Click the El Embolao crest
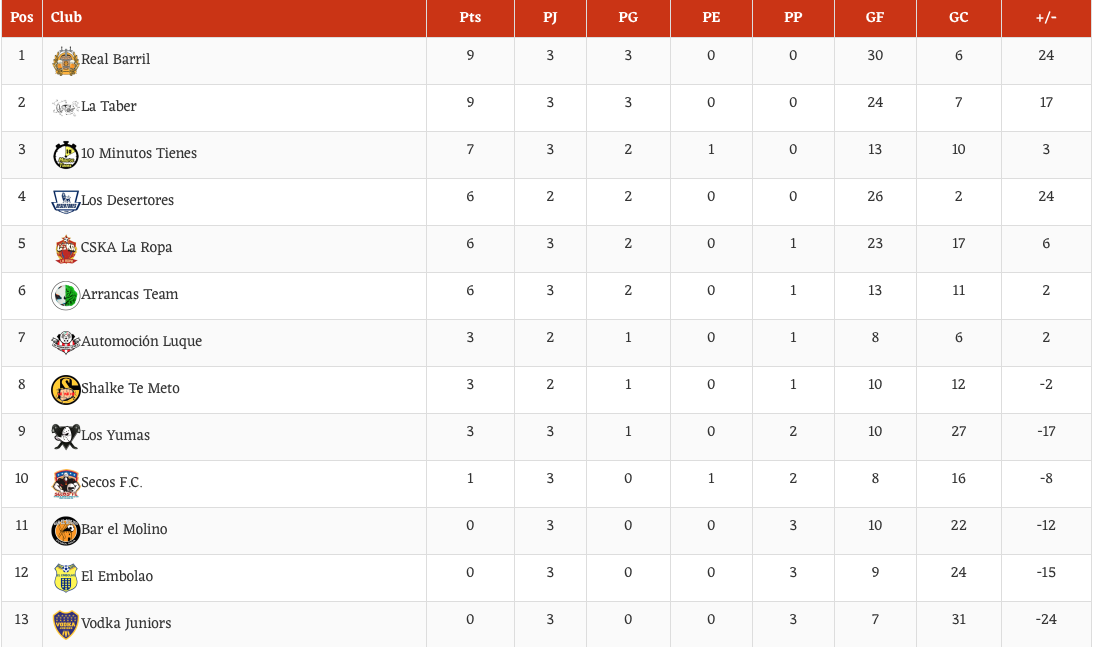The image size is (1093, 647). pos(66,577)
